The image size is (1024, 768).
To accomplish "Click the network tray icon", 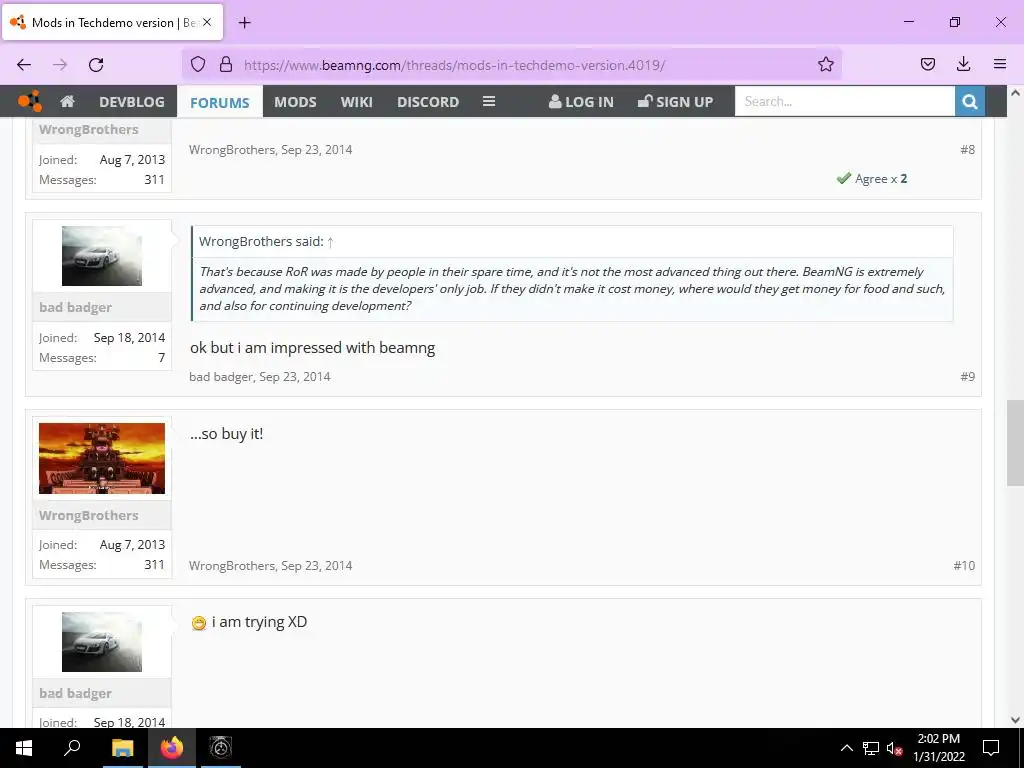I will [871, 748].
